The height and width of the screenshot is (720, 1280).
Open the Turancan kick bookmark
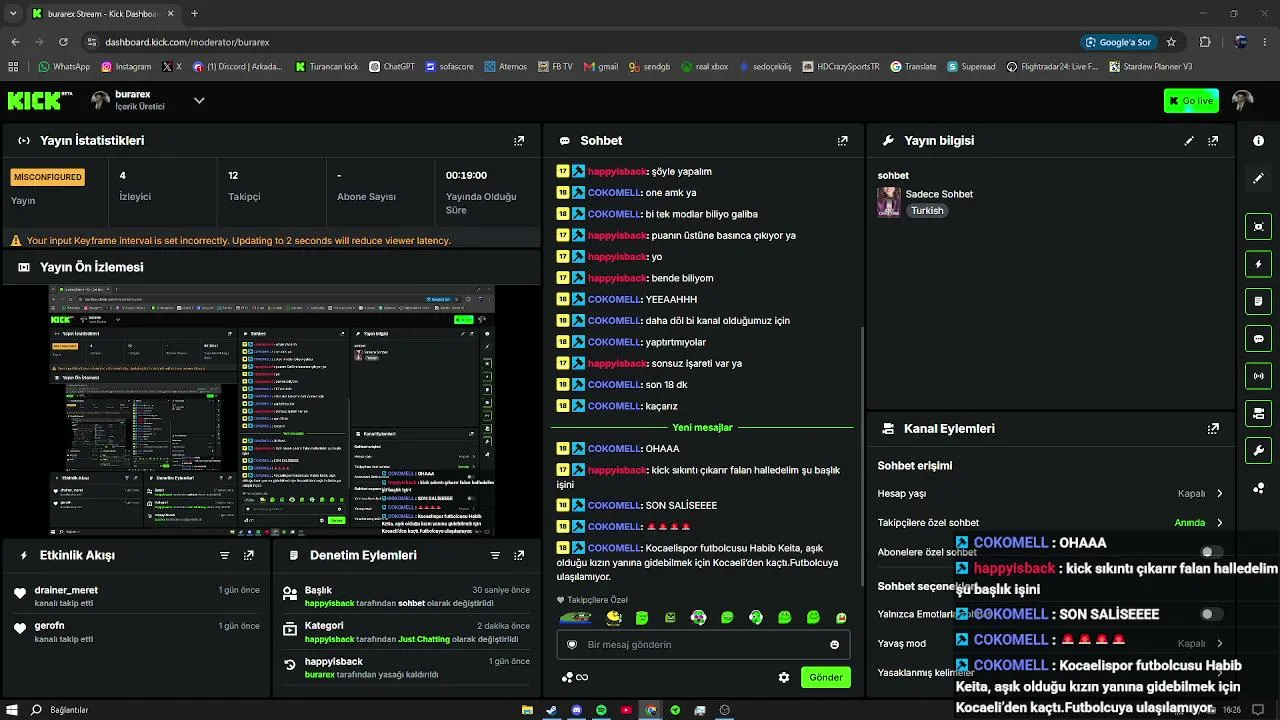(327, 67)
